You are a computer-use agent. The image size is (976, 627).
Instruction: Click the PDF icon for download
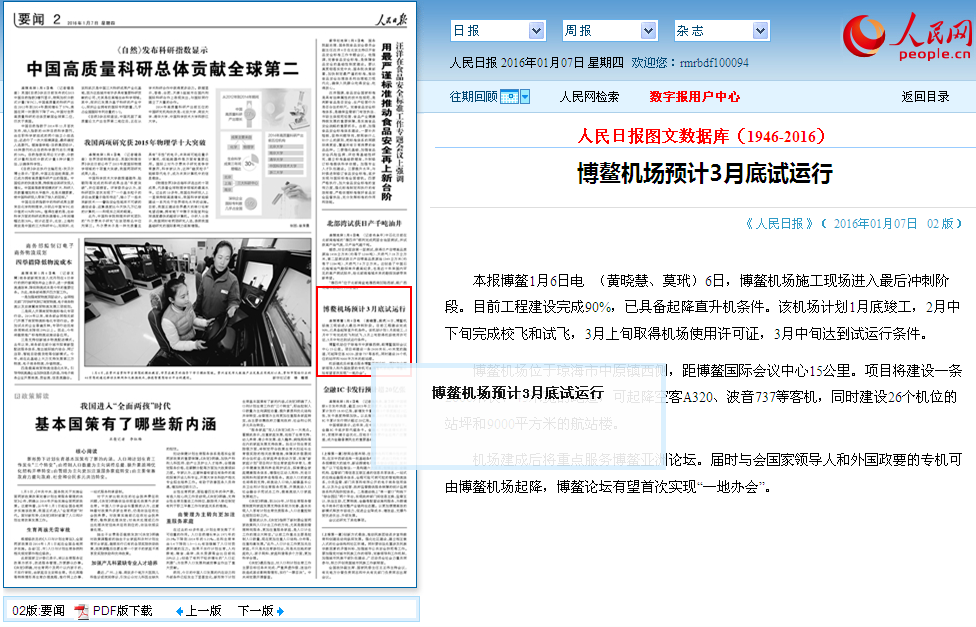click(82, 611)
